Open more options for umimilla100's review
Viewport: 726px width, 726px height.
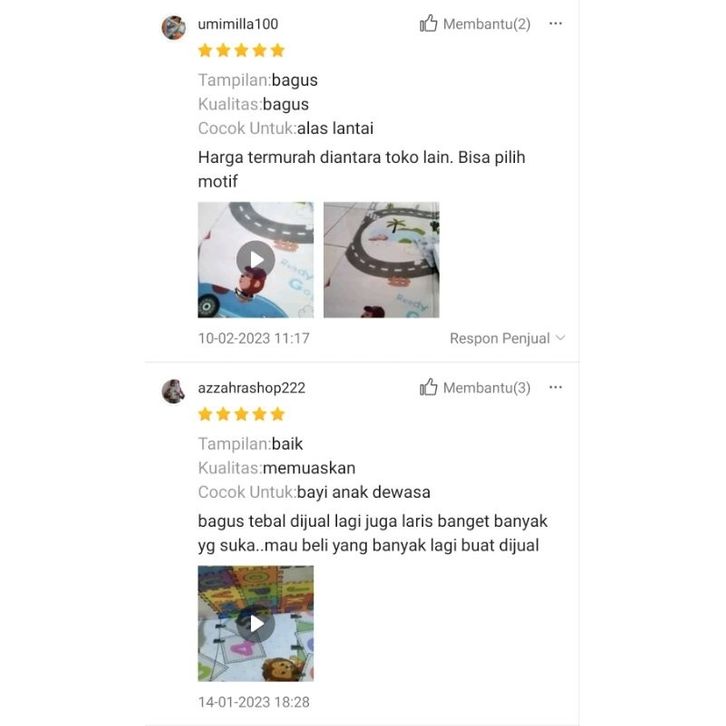click(x=556, y=23)
